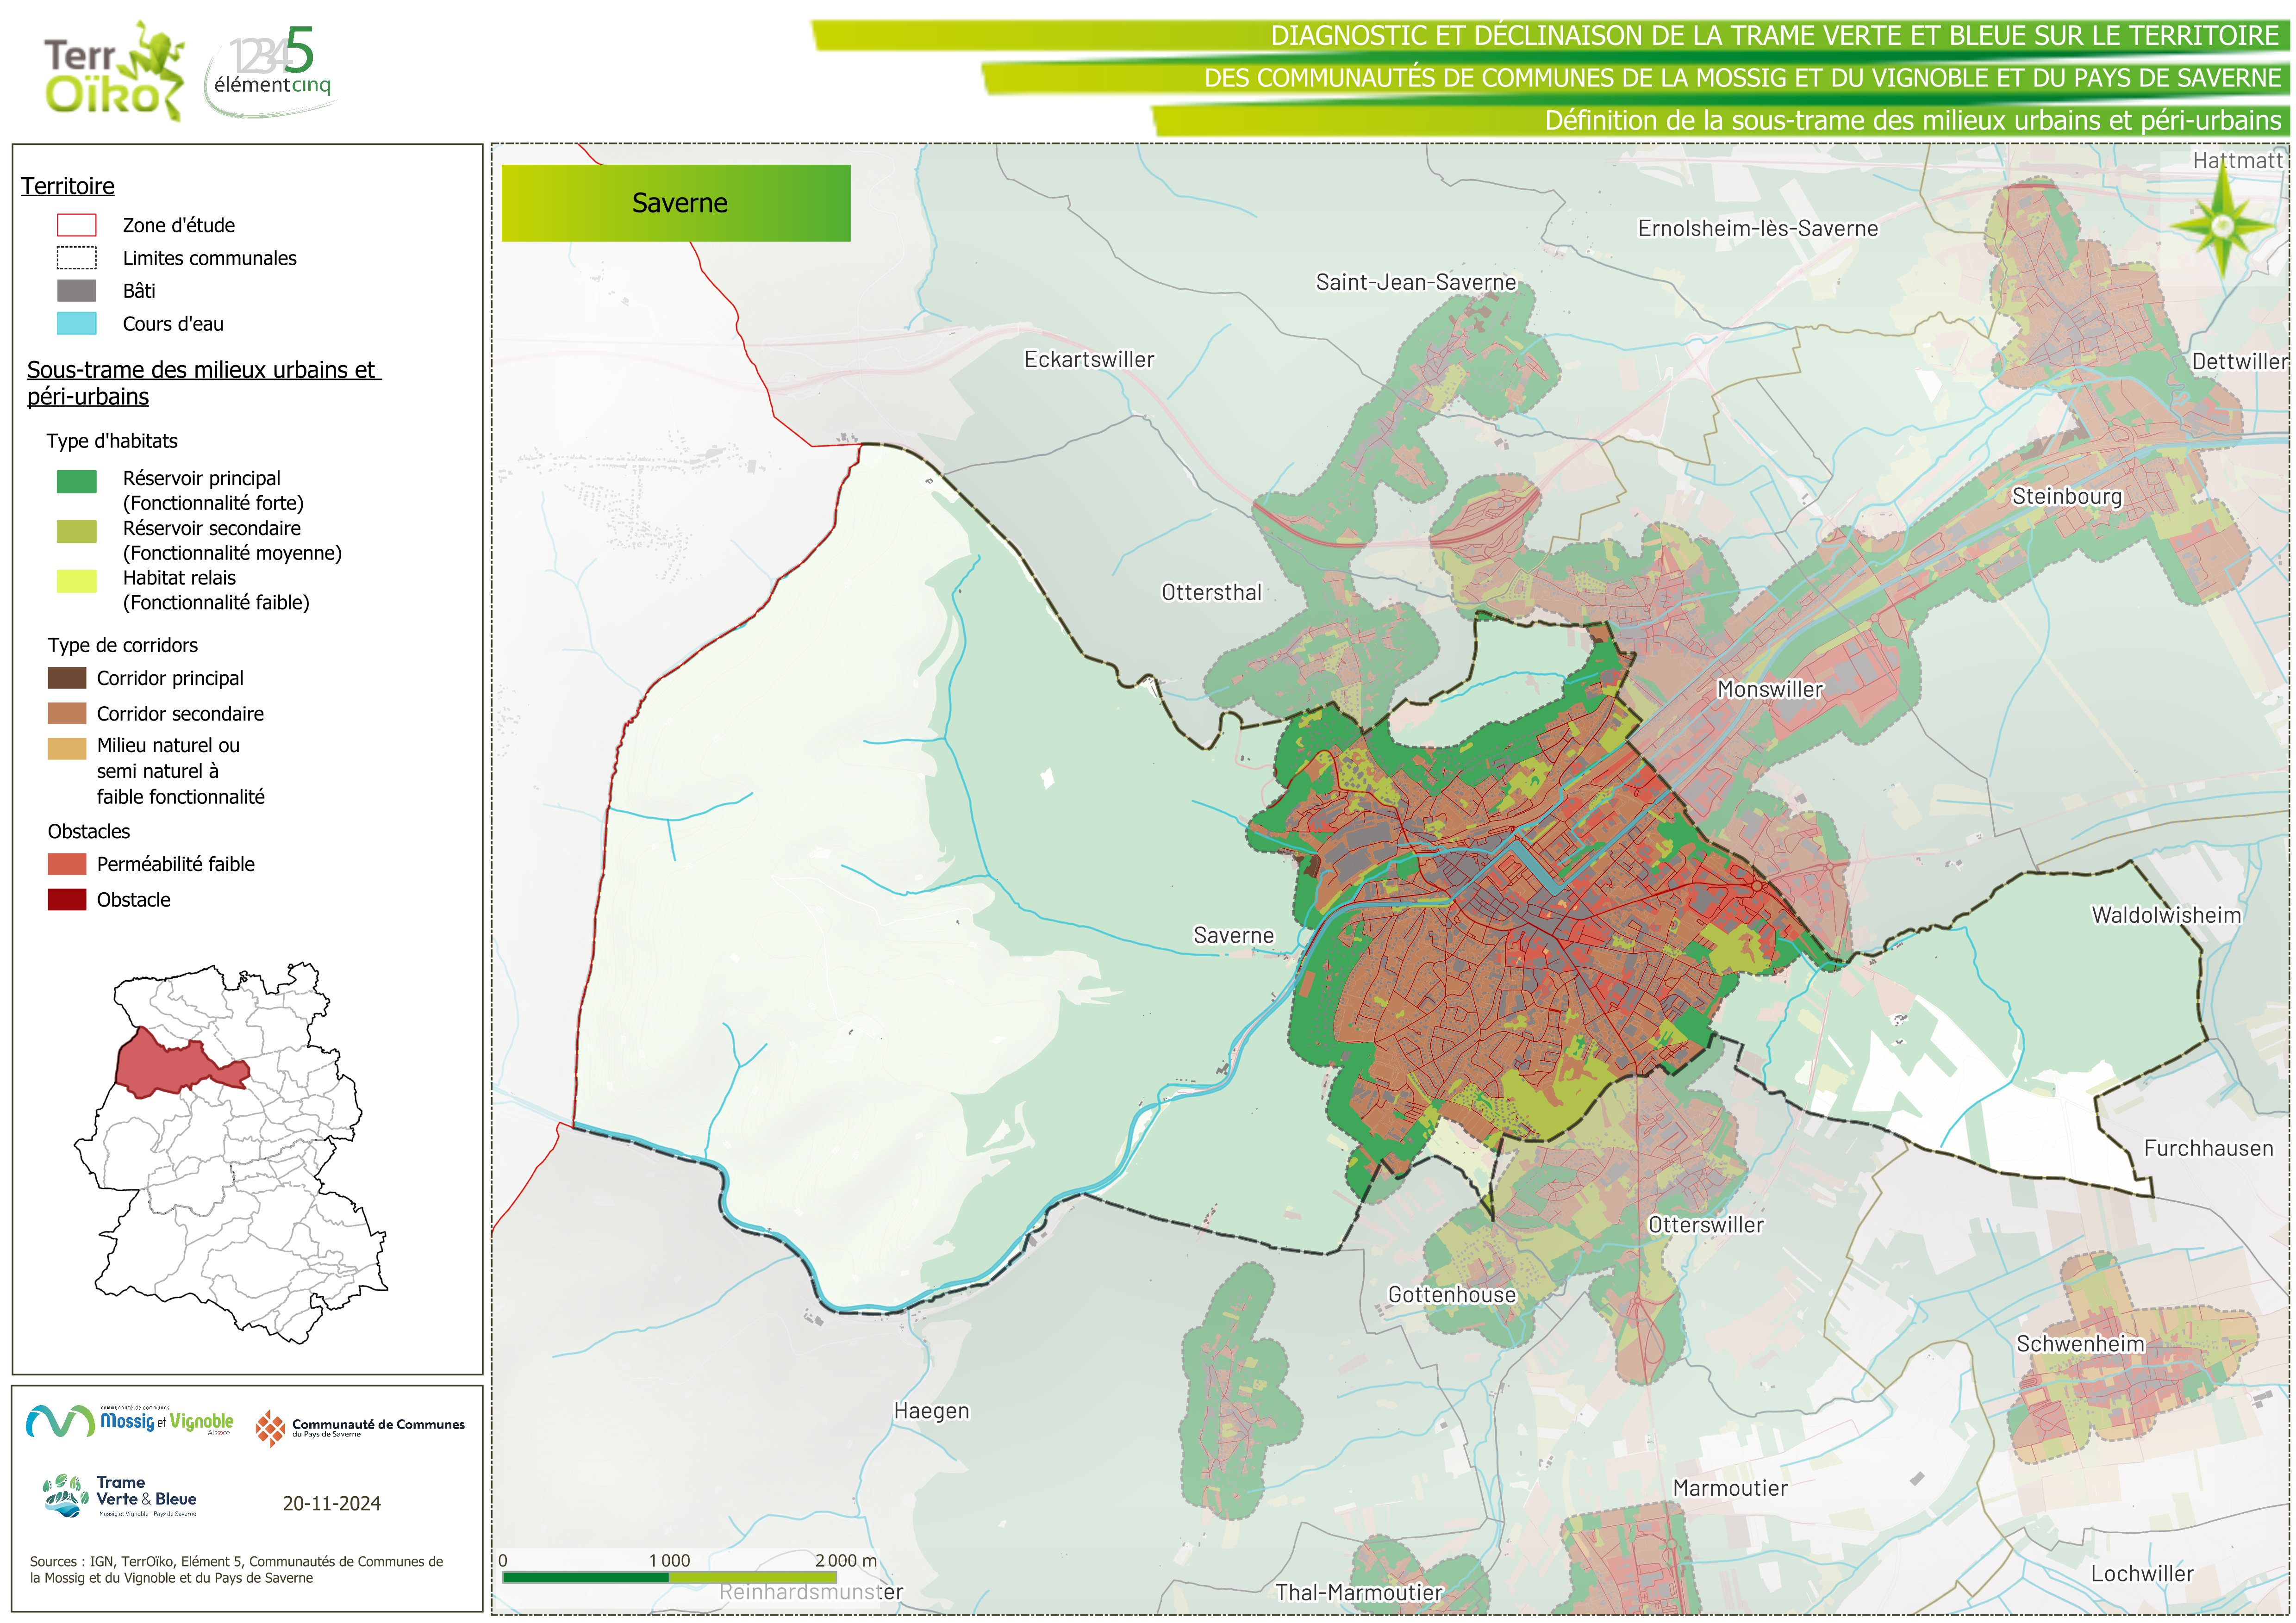Click the scale bar at map bottom

(x=669, y=1577)
